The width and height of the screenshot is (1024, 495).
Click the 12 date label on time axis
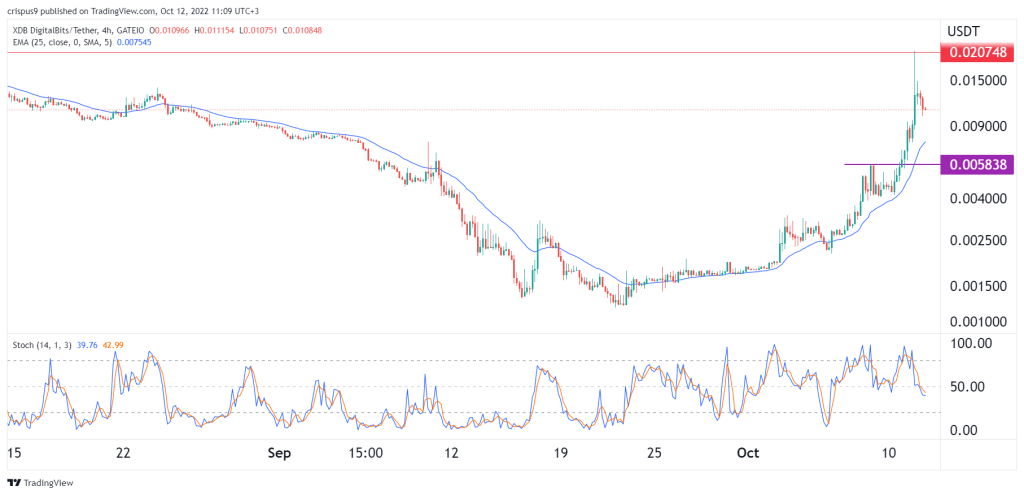[x=451, y=453]
